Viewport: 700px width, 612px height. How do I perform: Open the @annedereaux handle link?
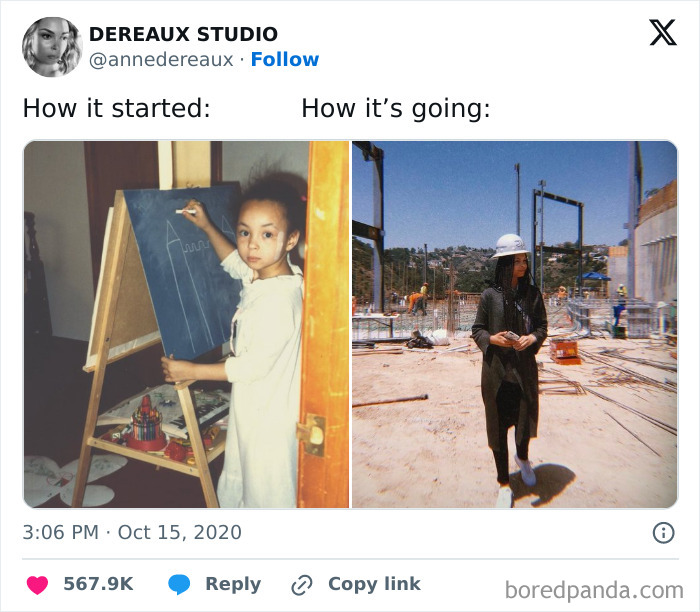(161, 60)
